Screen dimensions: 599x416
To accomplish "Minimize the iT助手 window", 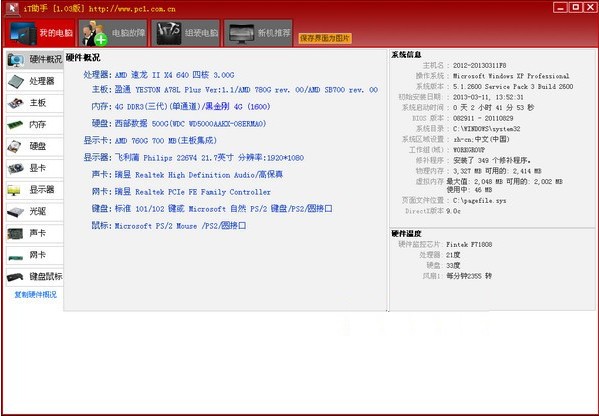I will pos(560,8).
